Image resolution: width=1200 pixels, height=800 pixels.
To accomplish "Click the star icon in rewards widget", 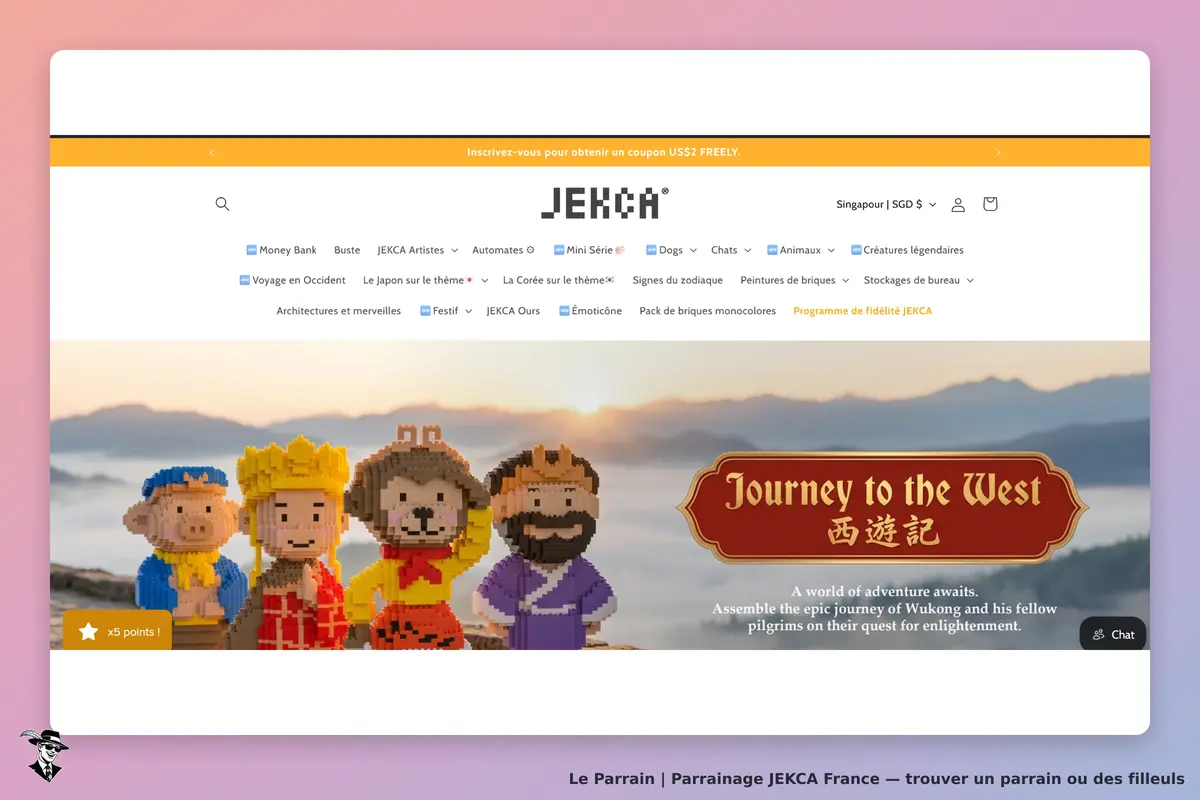I will (x=89, y=632).
